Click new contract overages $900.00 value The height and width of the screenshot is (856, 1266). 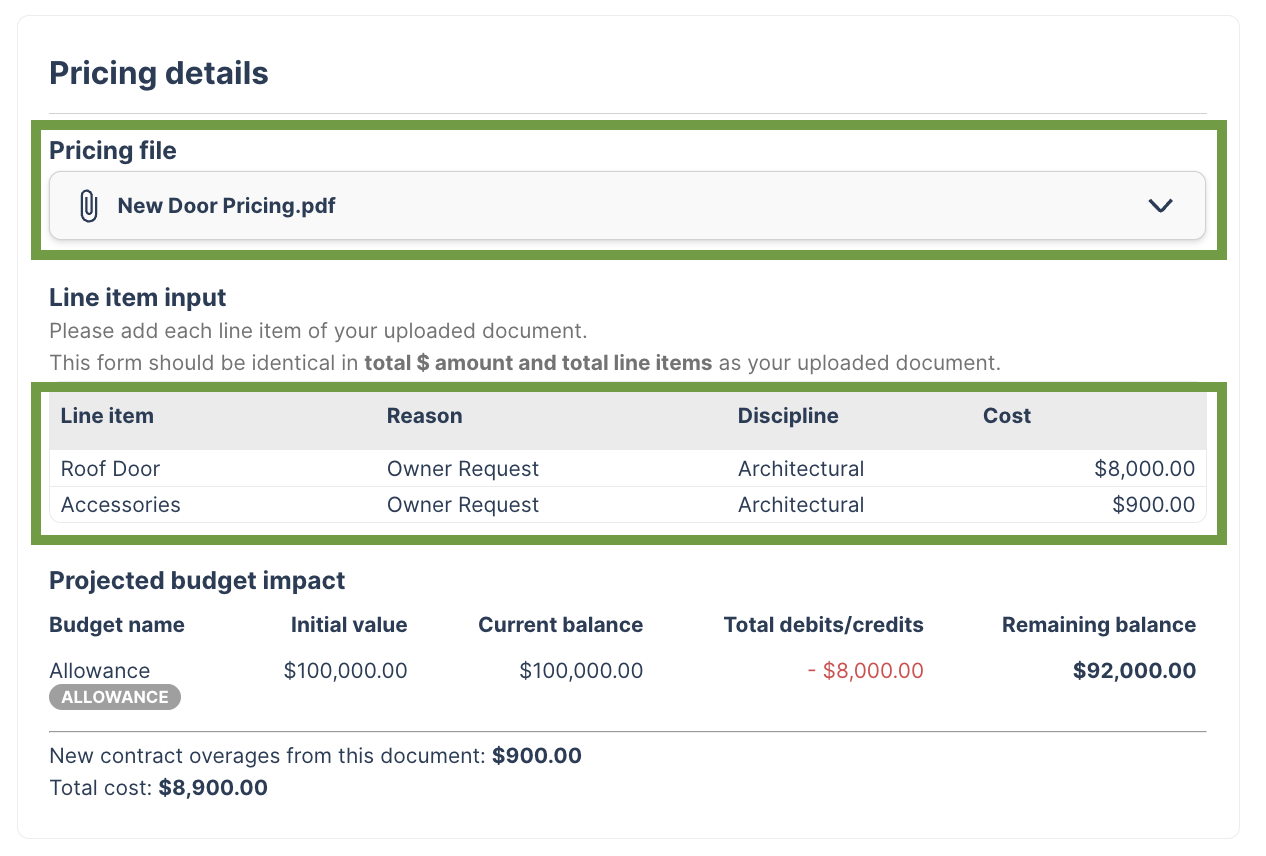click(536, 756)
